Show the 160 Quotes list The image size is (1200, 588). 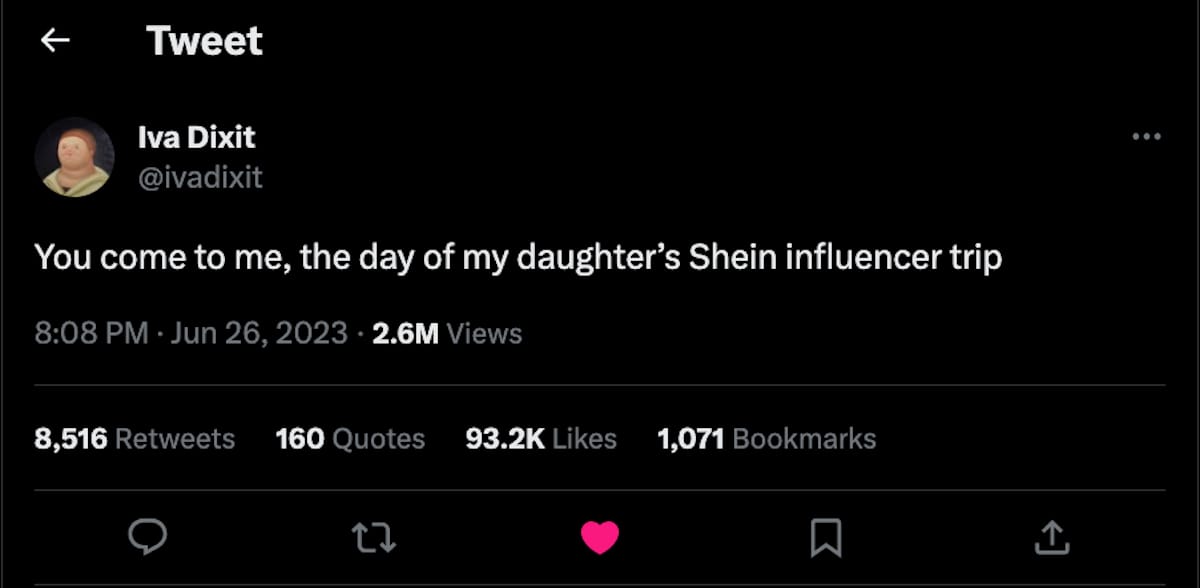pos(350,438)
